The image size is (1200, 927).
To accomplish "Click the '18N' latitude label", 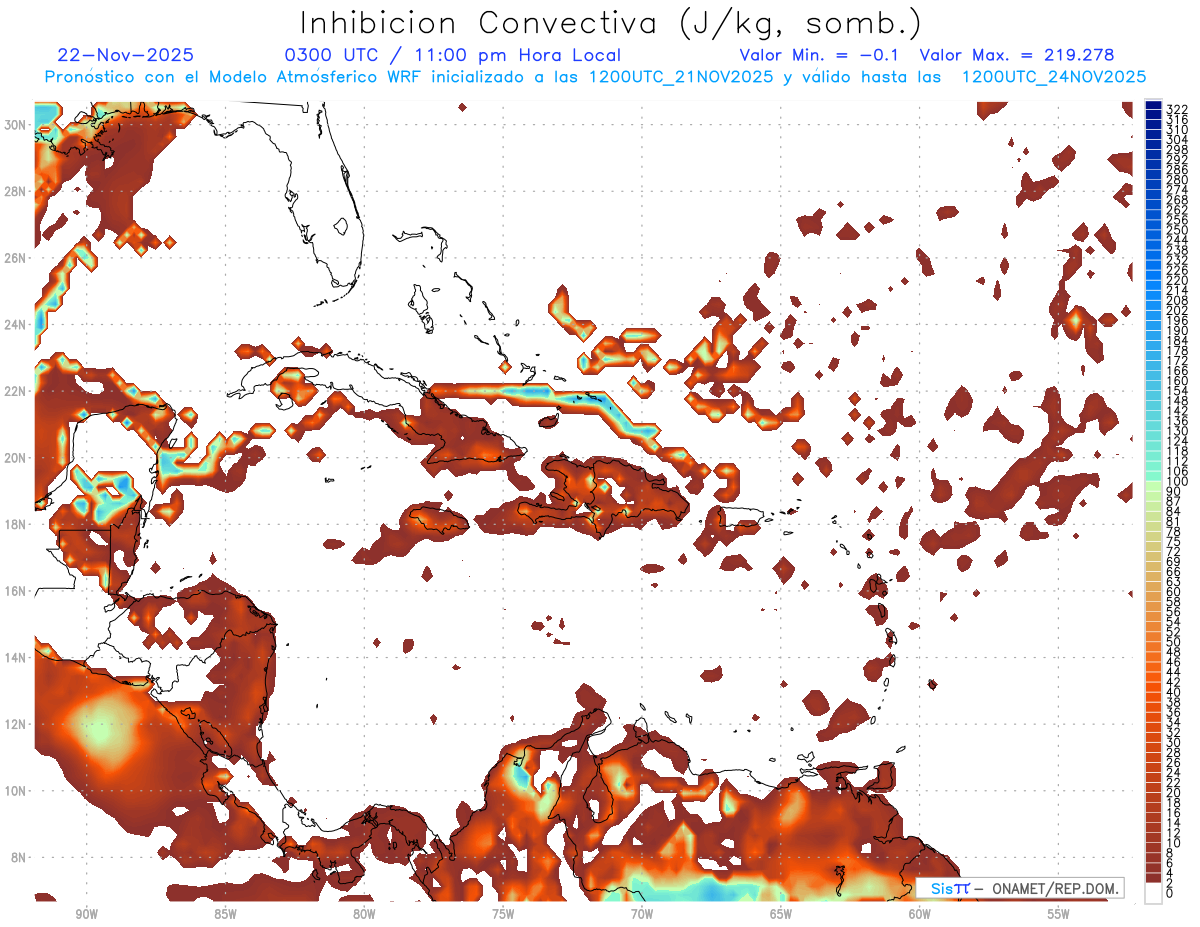I will 16,524.
